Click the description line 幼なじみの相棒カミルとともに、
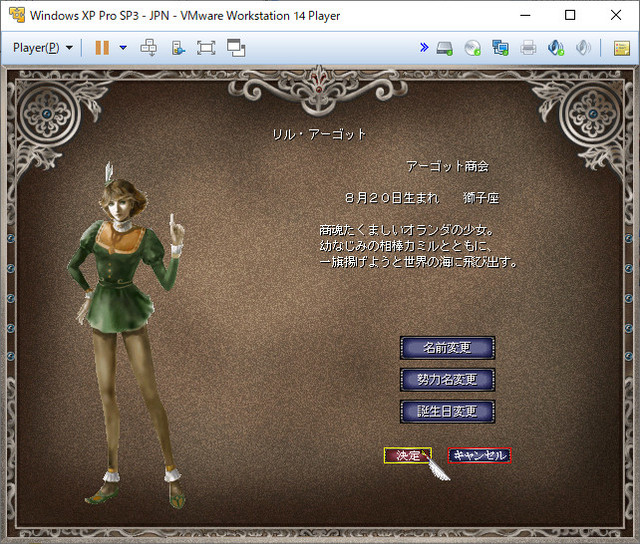The height and width of the screenshot is (544, 640). (406, 246)
